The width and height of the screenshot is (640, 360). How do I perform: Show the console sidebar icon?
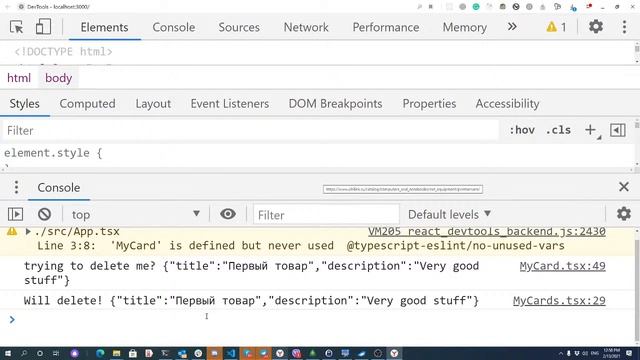coord(16,214)
